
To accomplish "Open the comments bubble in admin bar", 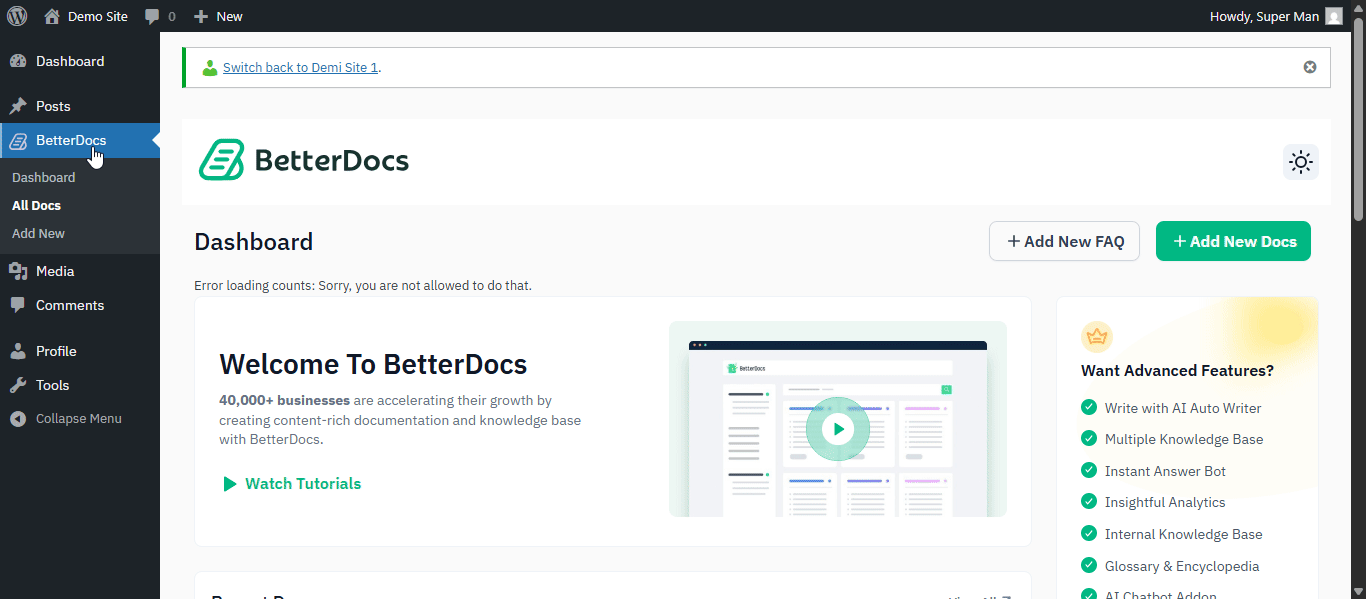I will (x=160, y=16).
